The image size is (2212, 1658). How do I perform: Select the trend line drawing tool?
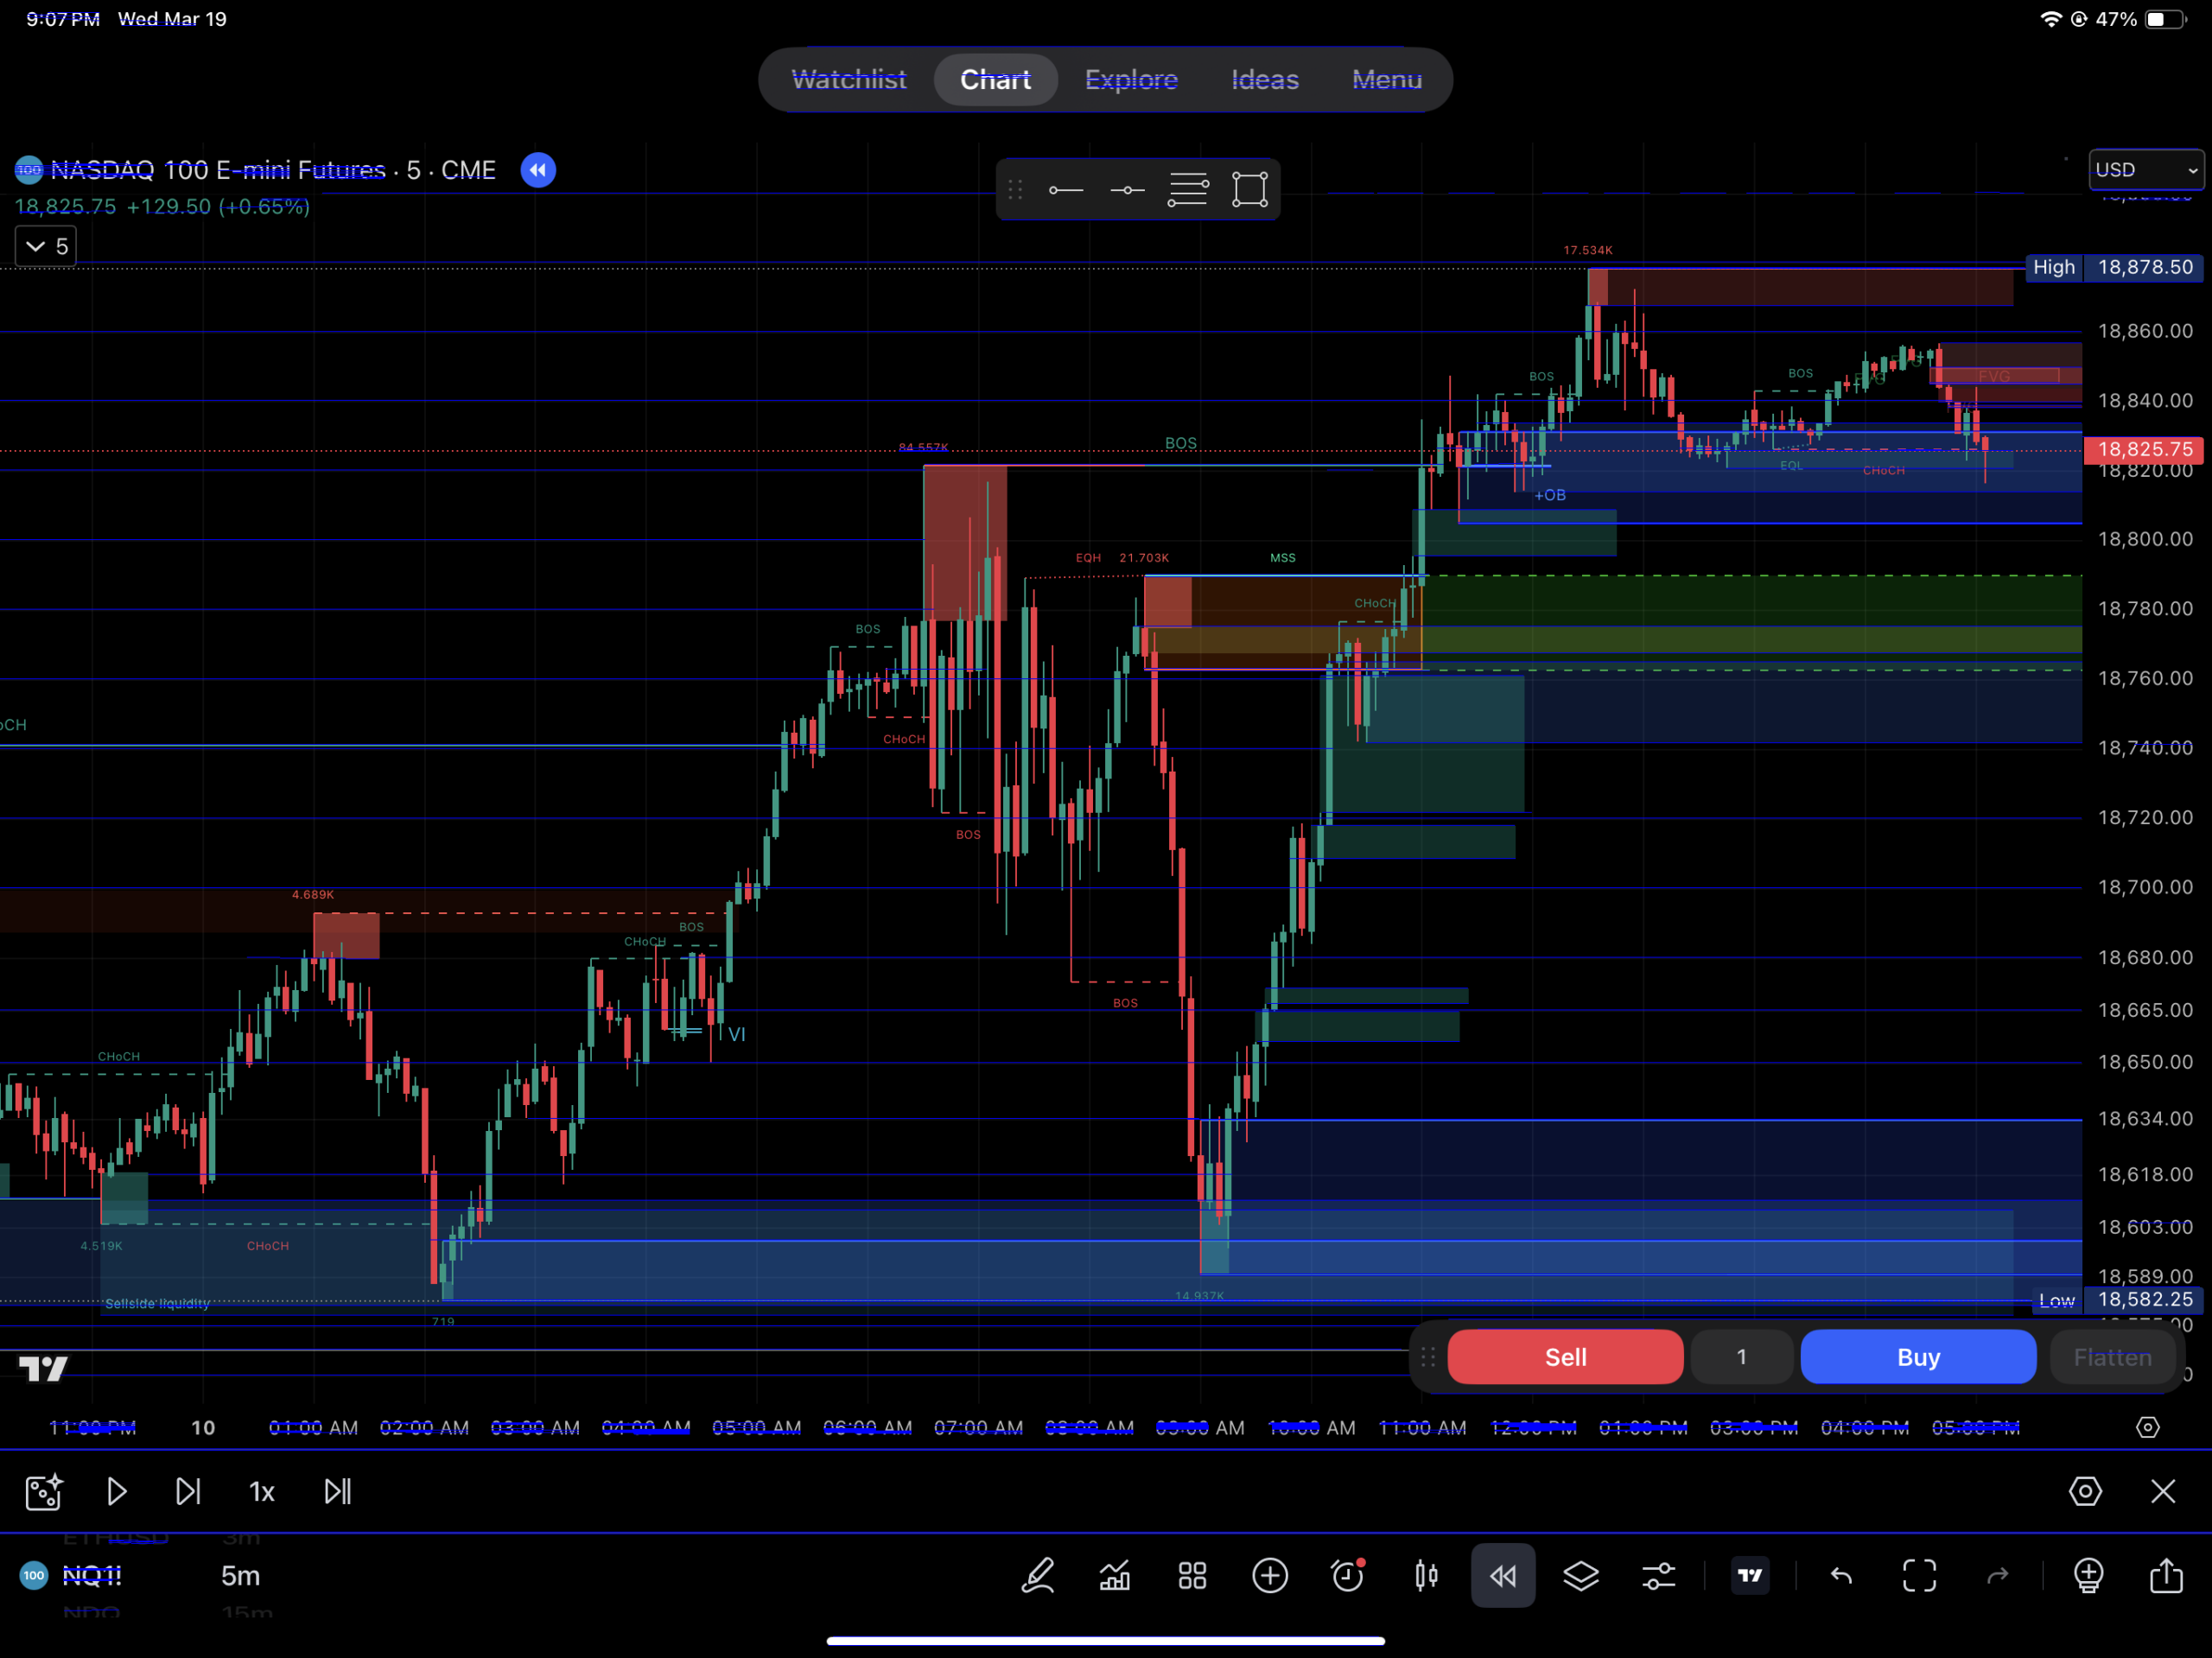pos(1066,189)
